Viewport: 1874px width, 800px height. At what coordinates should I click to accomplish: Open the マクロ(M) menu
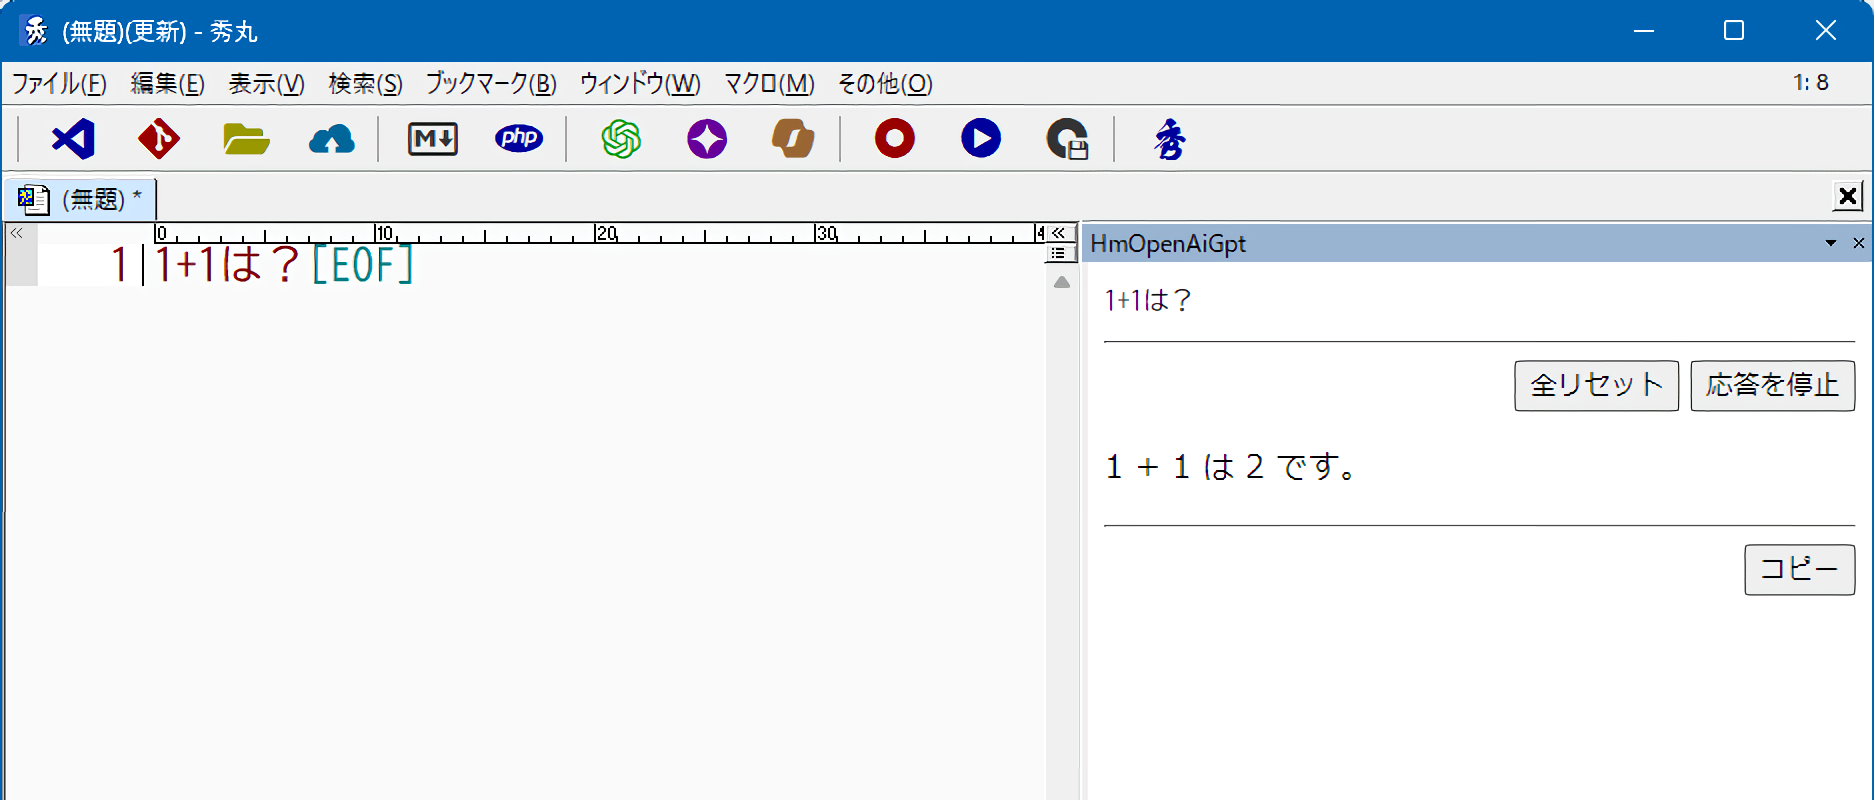click(769, 84)
